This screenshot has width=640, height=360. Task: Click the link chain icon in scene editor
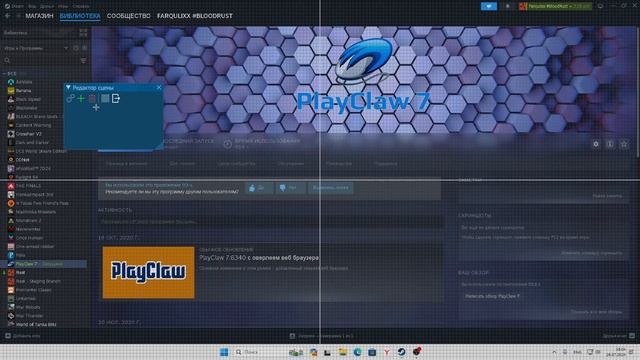[x=70, y=98]
